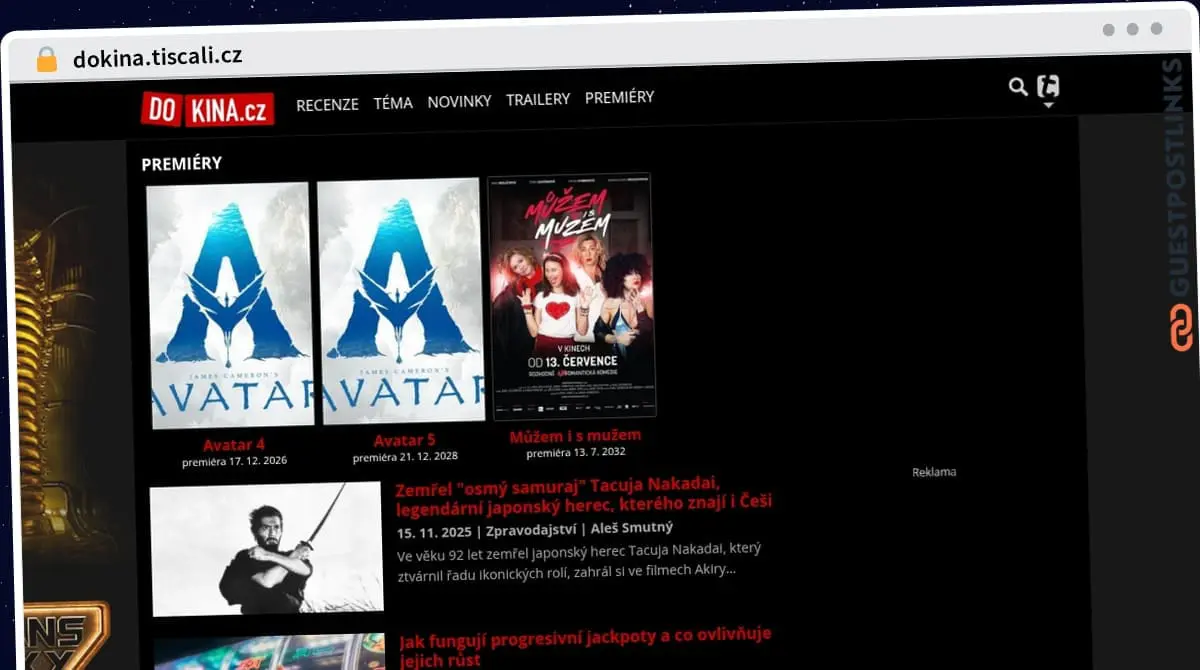
Task: Click the Reklama label
Action: point(934,472)
